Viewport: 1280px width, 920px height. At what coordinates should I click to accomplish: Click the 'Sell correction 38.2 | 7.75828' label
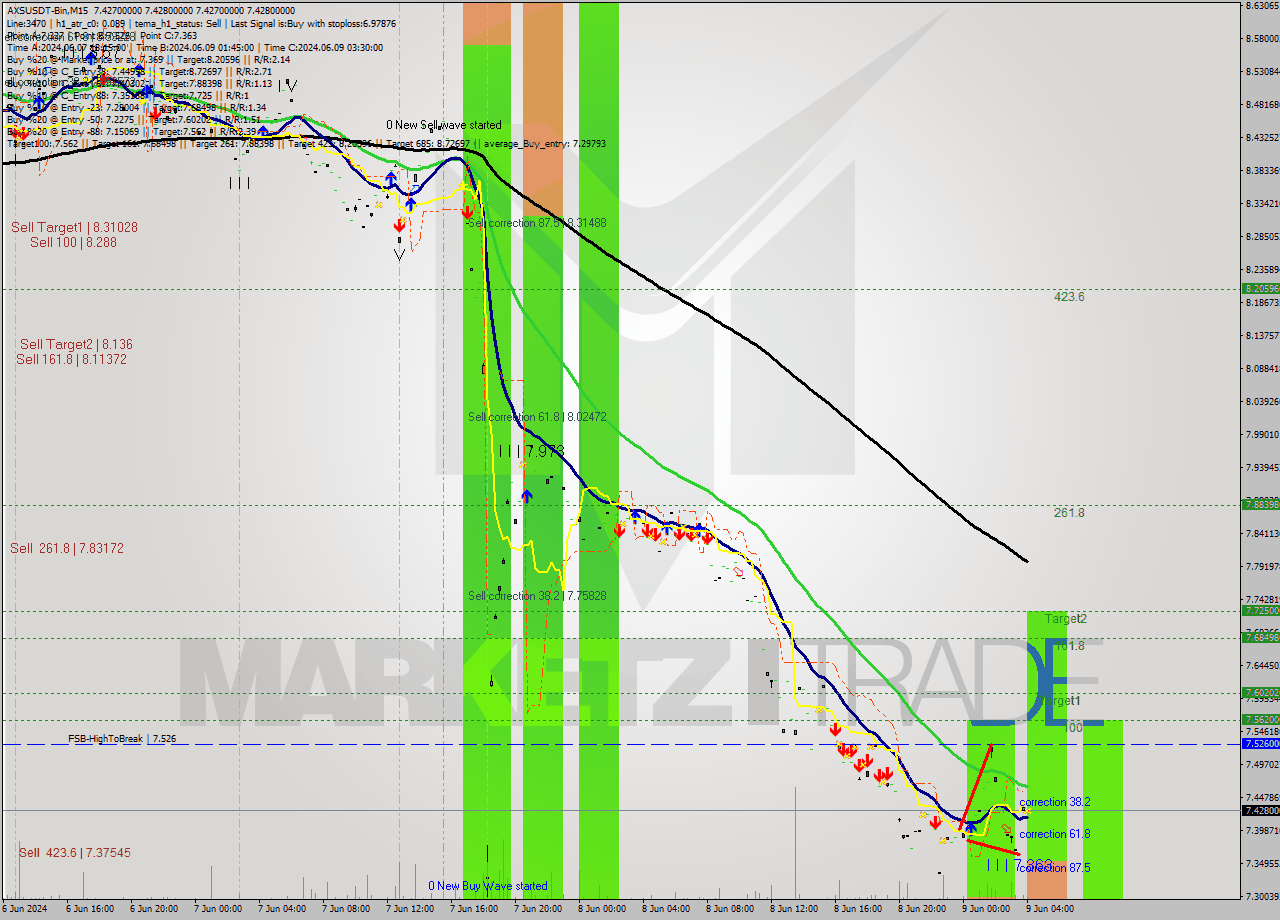tap(537, 595)
